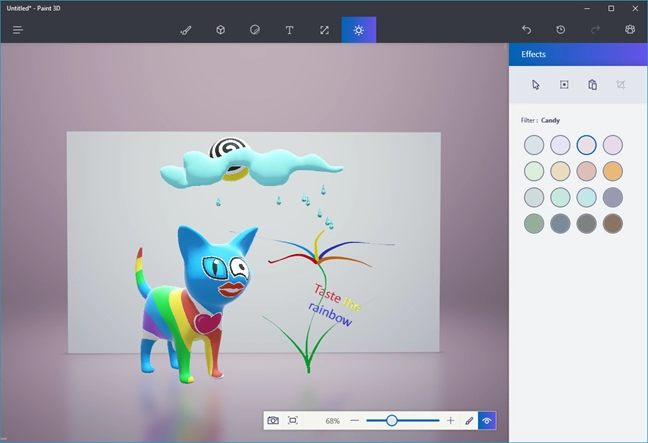648x443 pixels.
Task: Zoom in with the plus button
Action: tap(450, 421)
